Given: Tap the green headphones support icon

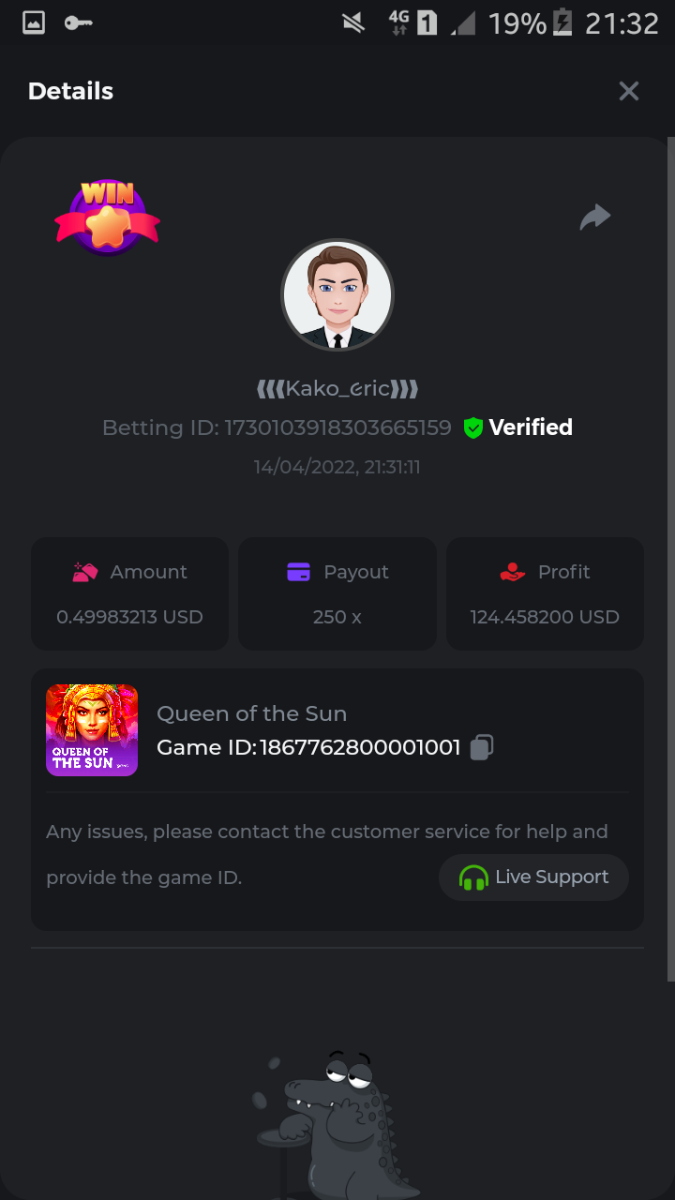Looking at the screenshot, I should pyautogui.click(x=473, y=878).
